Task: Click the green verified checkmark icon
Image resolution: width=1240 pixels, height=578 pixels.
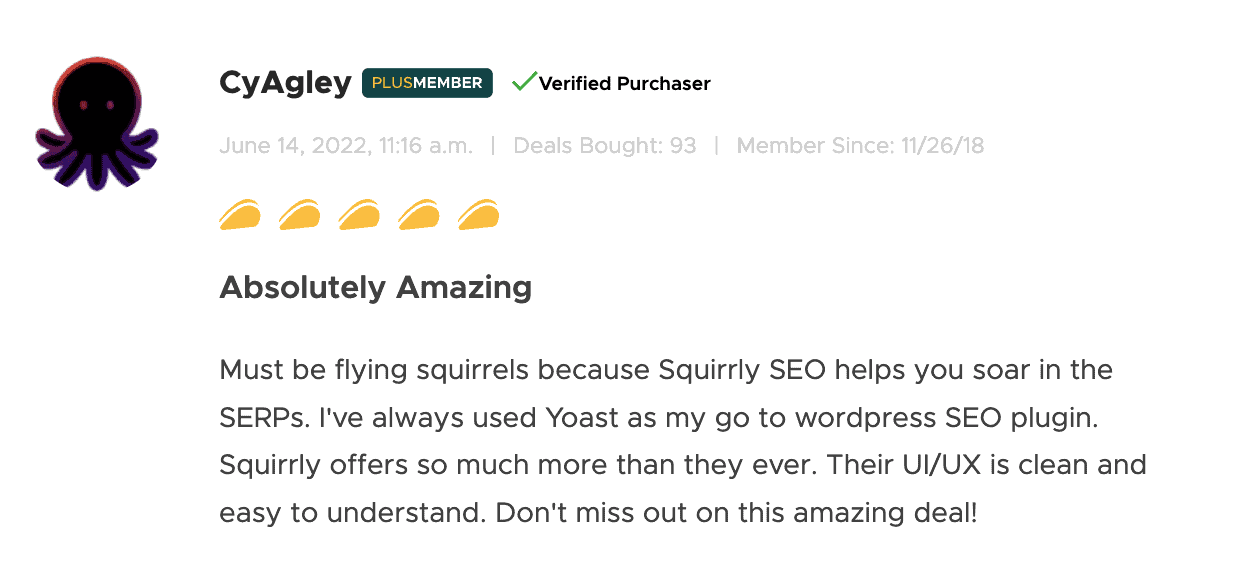Action: (x=523, y=82)
